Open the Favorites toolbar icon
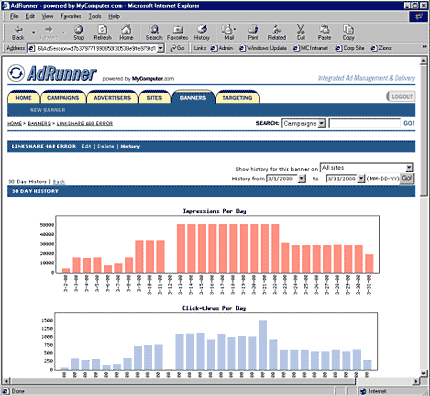The image size is (430, 396). coord(177,33)
